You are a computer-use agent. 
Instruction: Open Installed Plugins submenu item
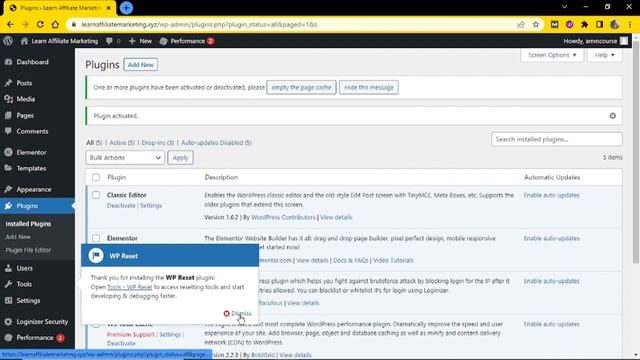pos(28,224)
